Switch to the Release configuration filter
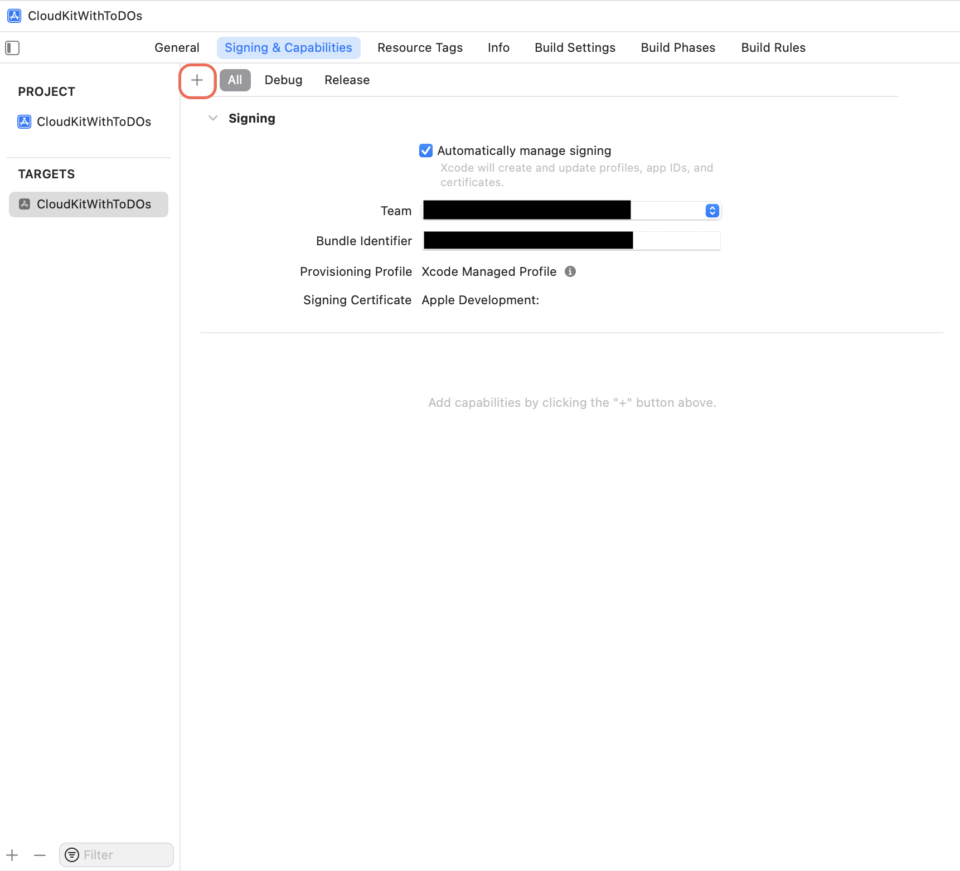 click(346, 79)
